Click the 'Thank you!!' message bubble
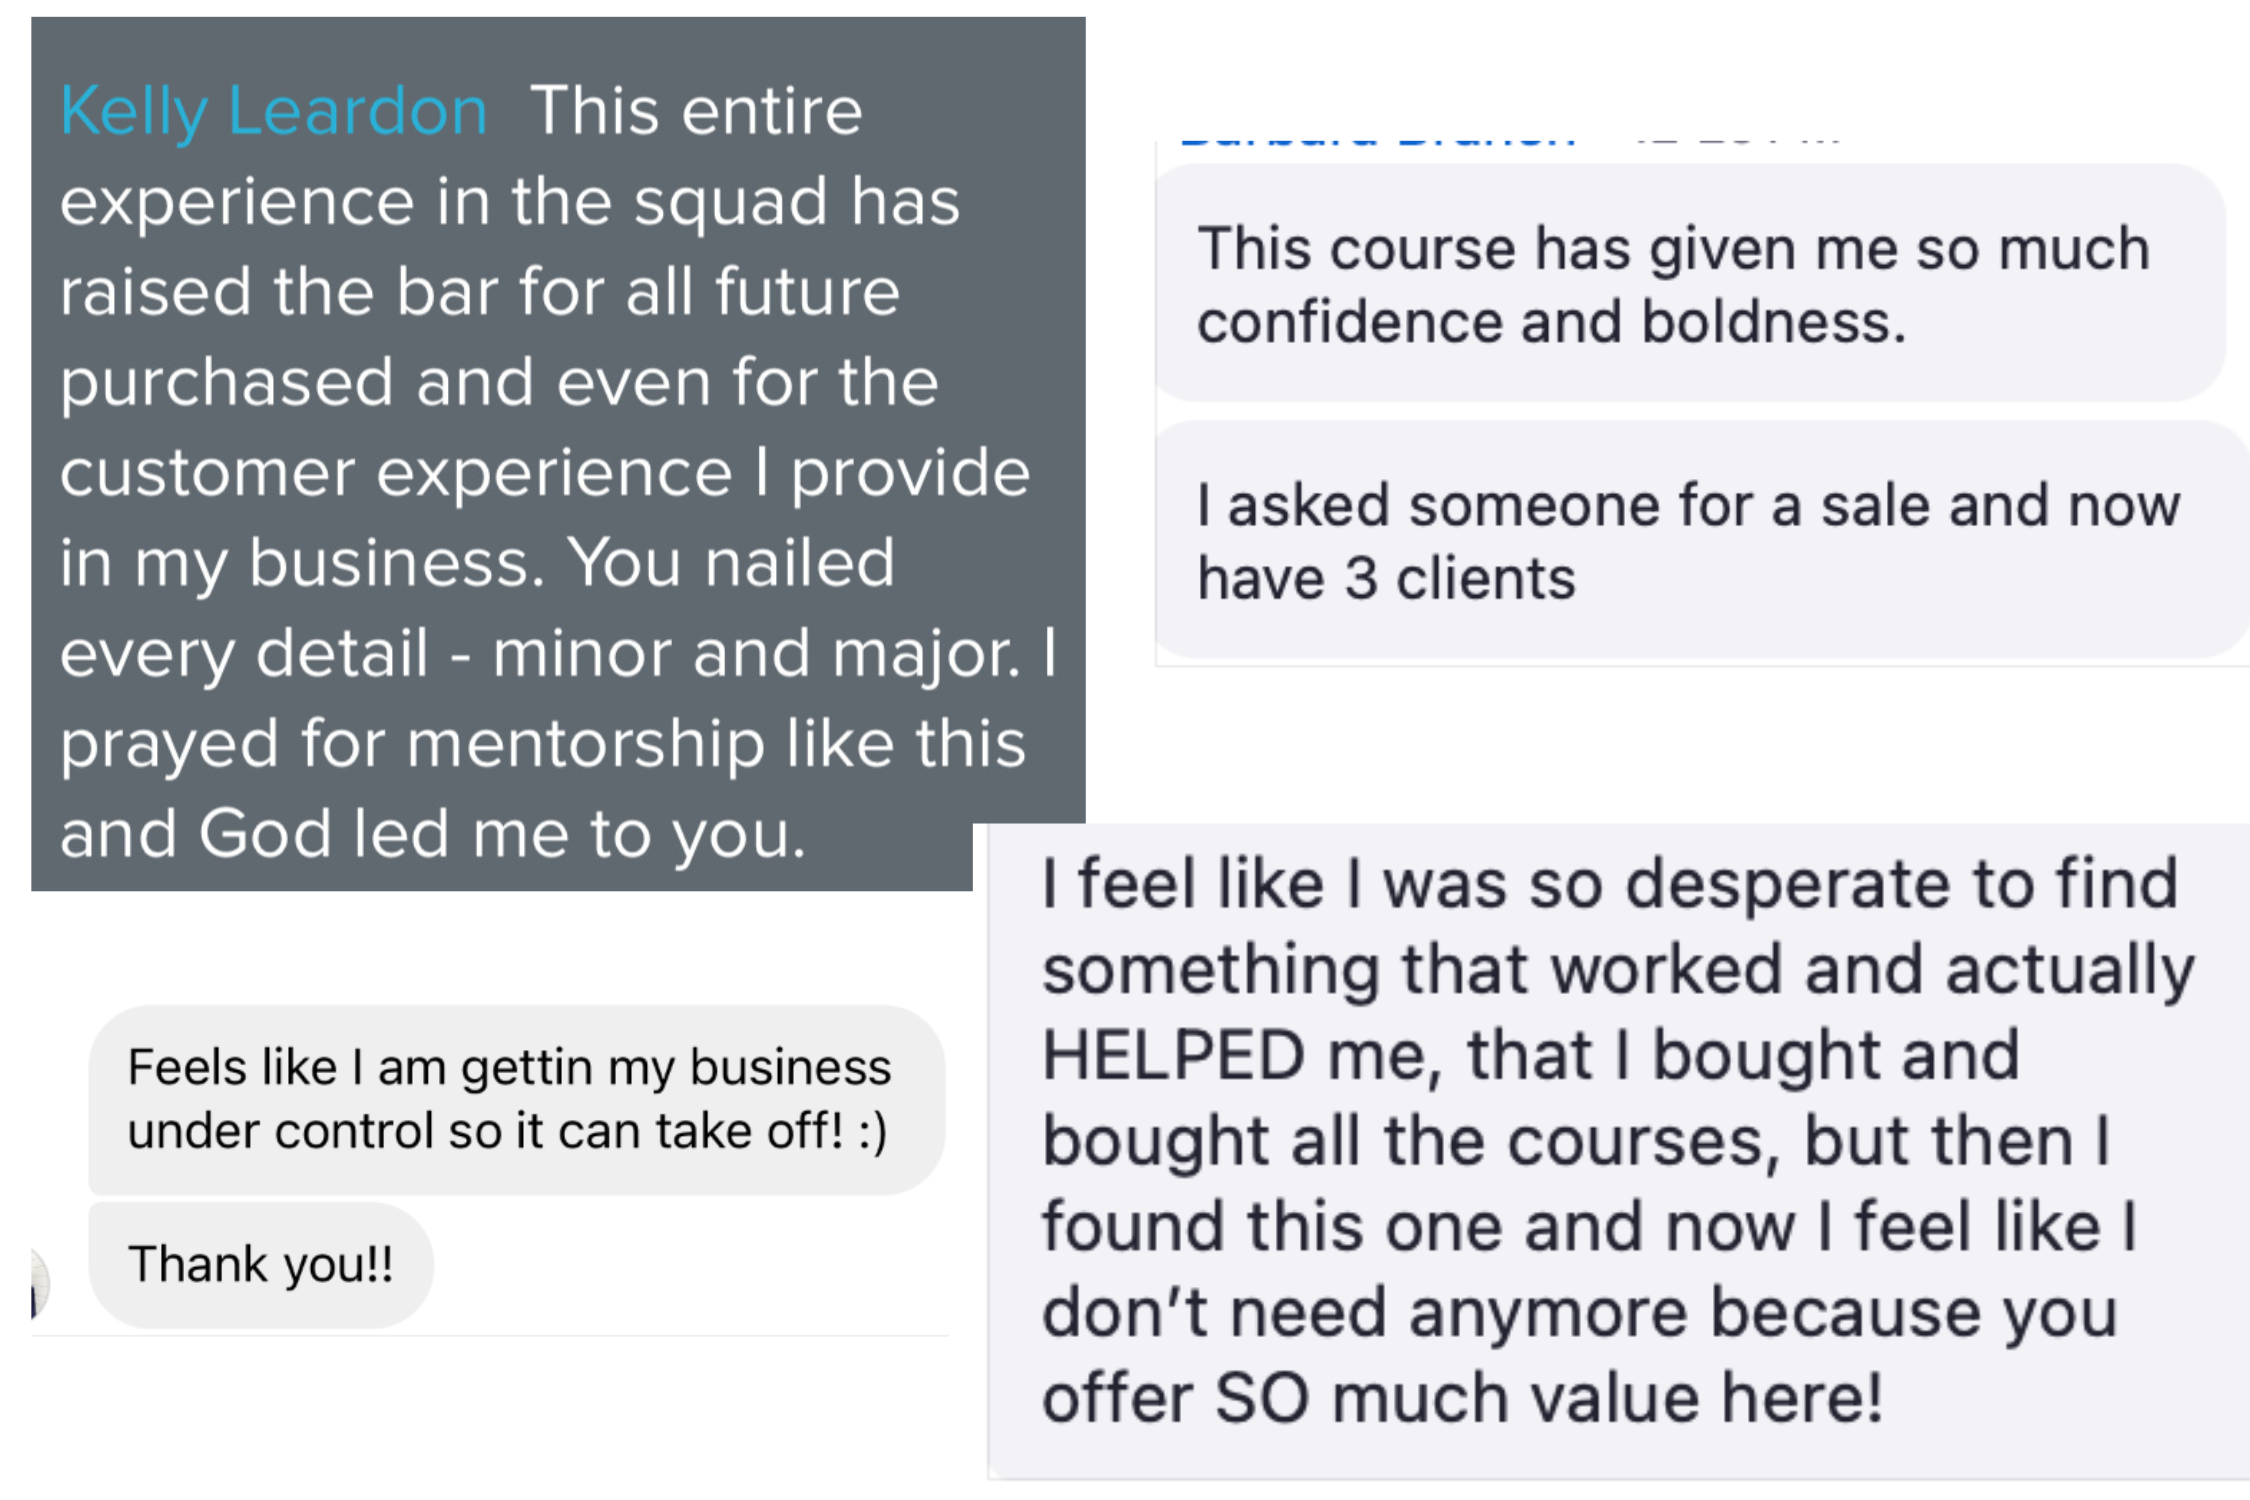The width and height of the screenshot is (2250, 1500). tap(261, 1264)
